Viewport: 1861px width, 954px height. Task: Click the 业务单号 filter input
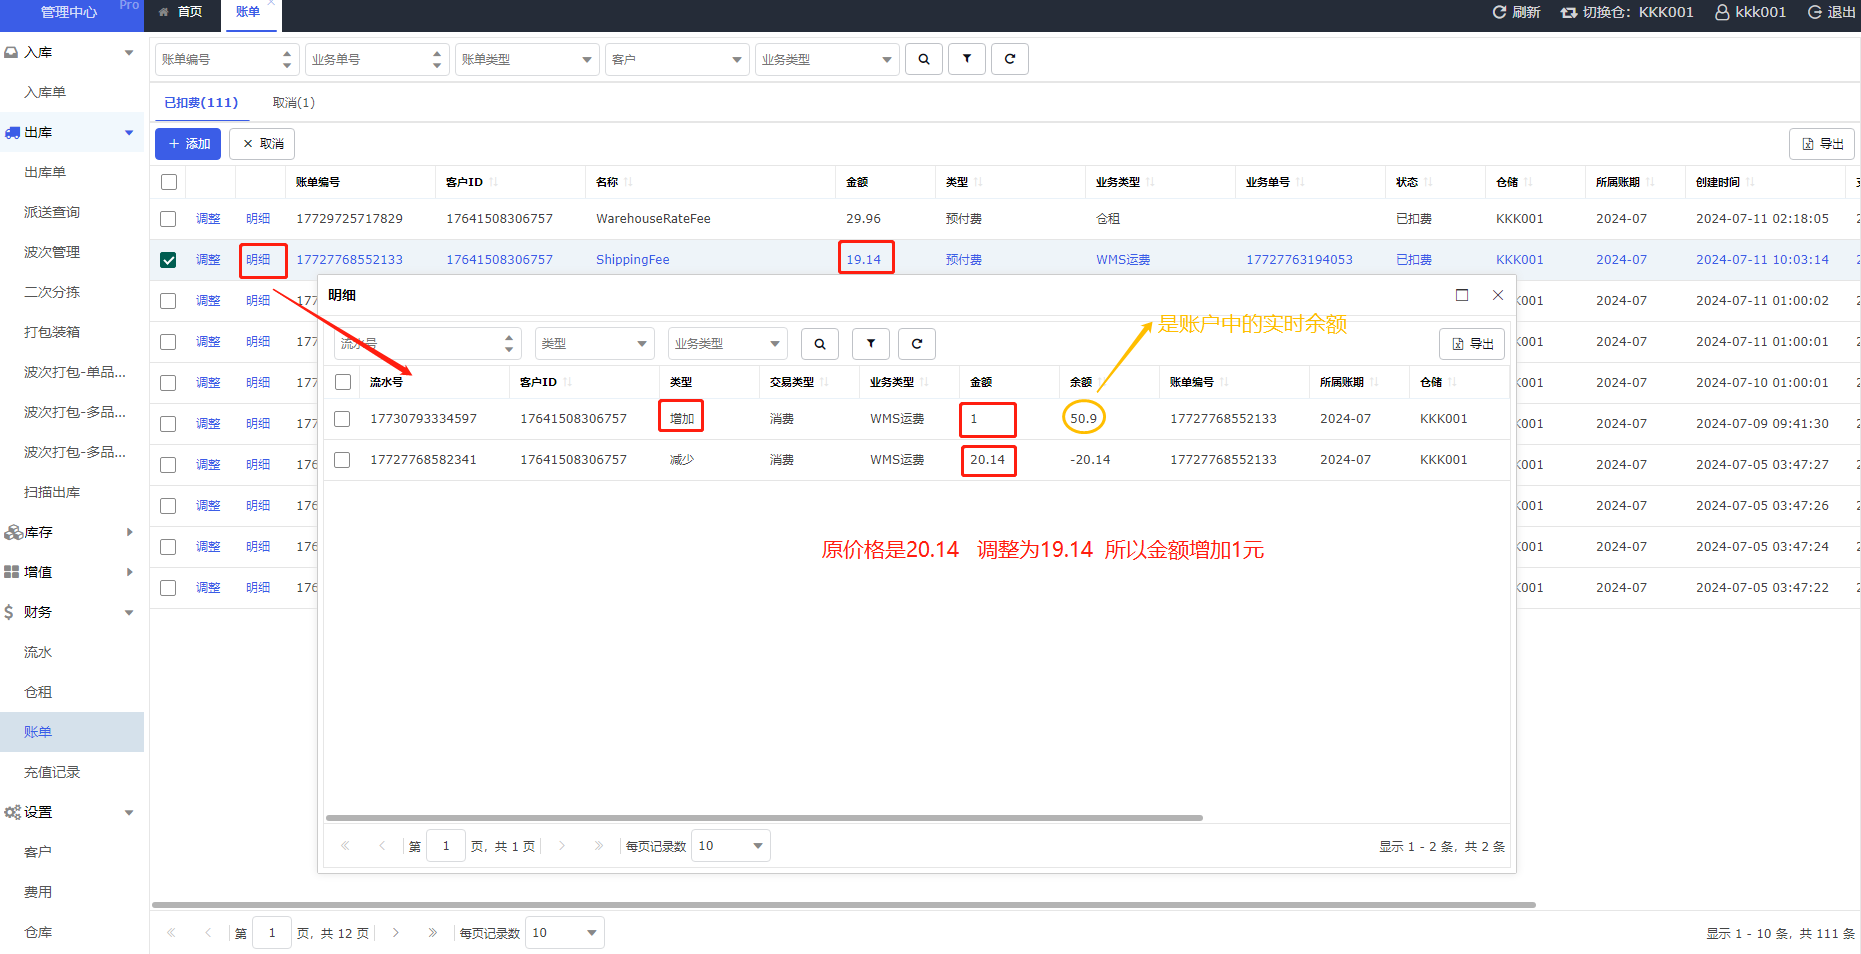377,59
